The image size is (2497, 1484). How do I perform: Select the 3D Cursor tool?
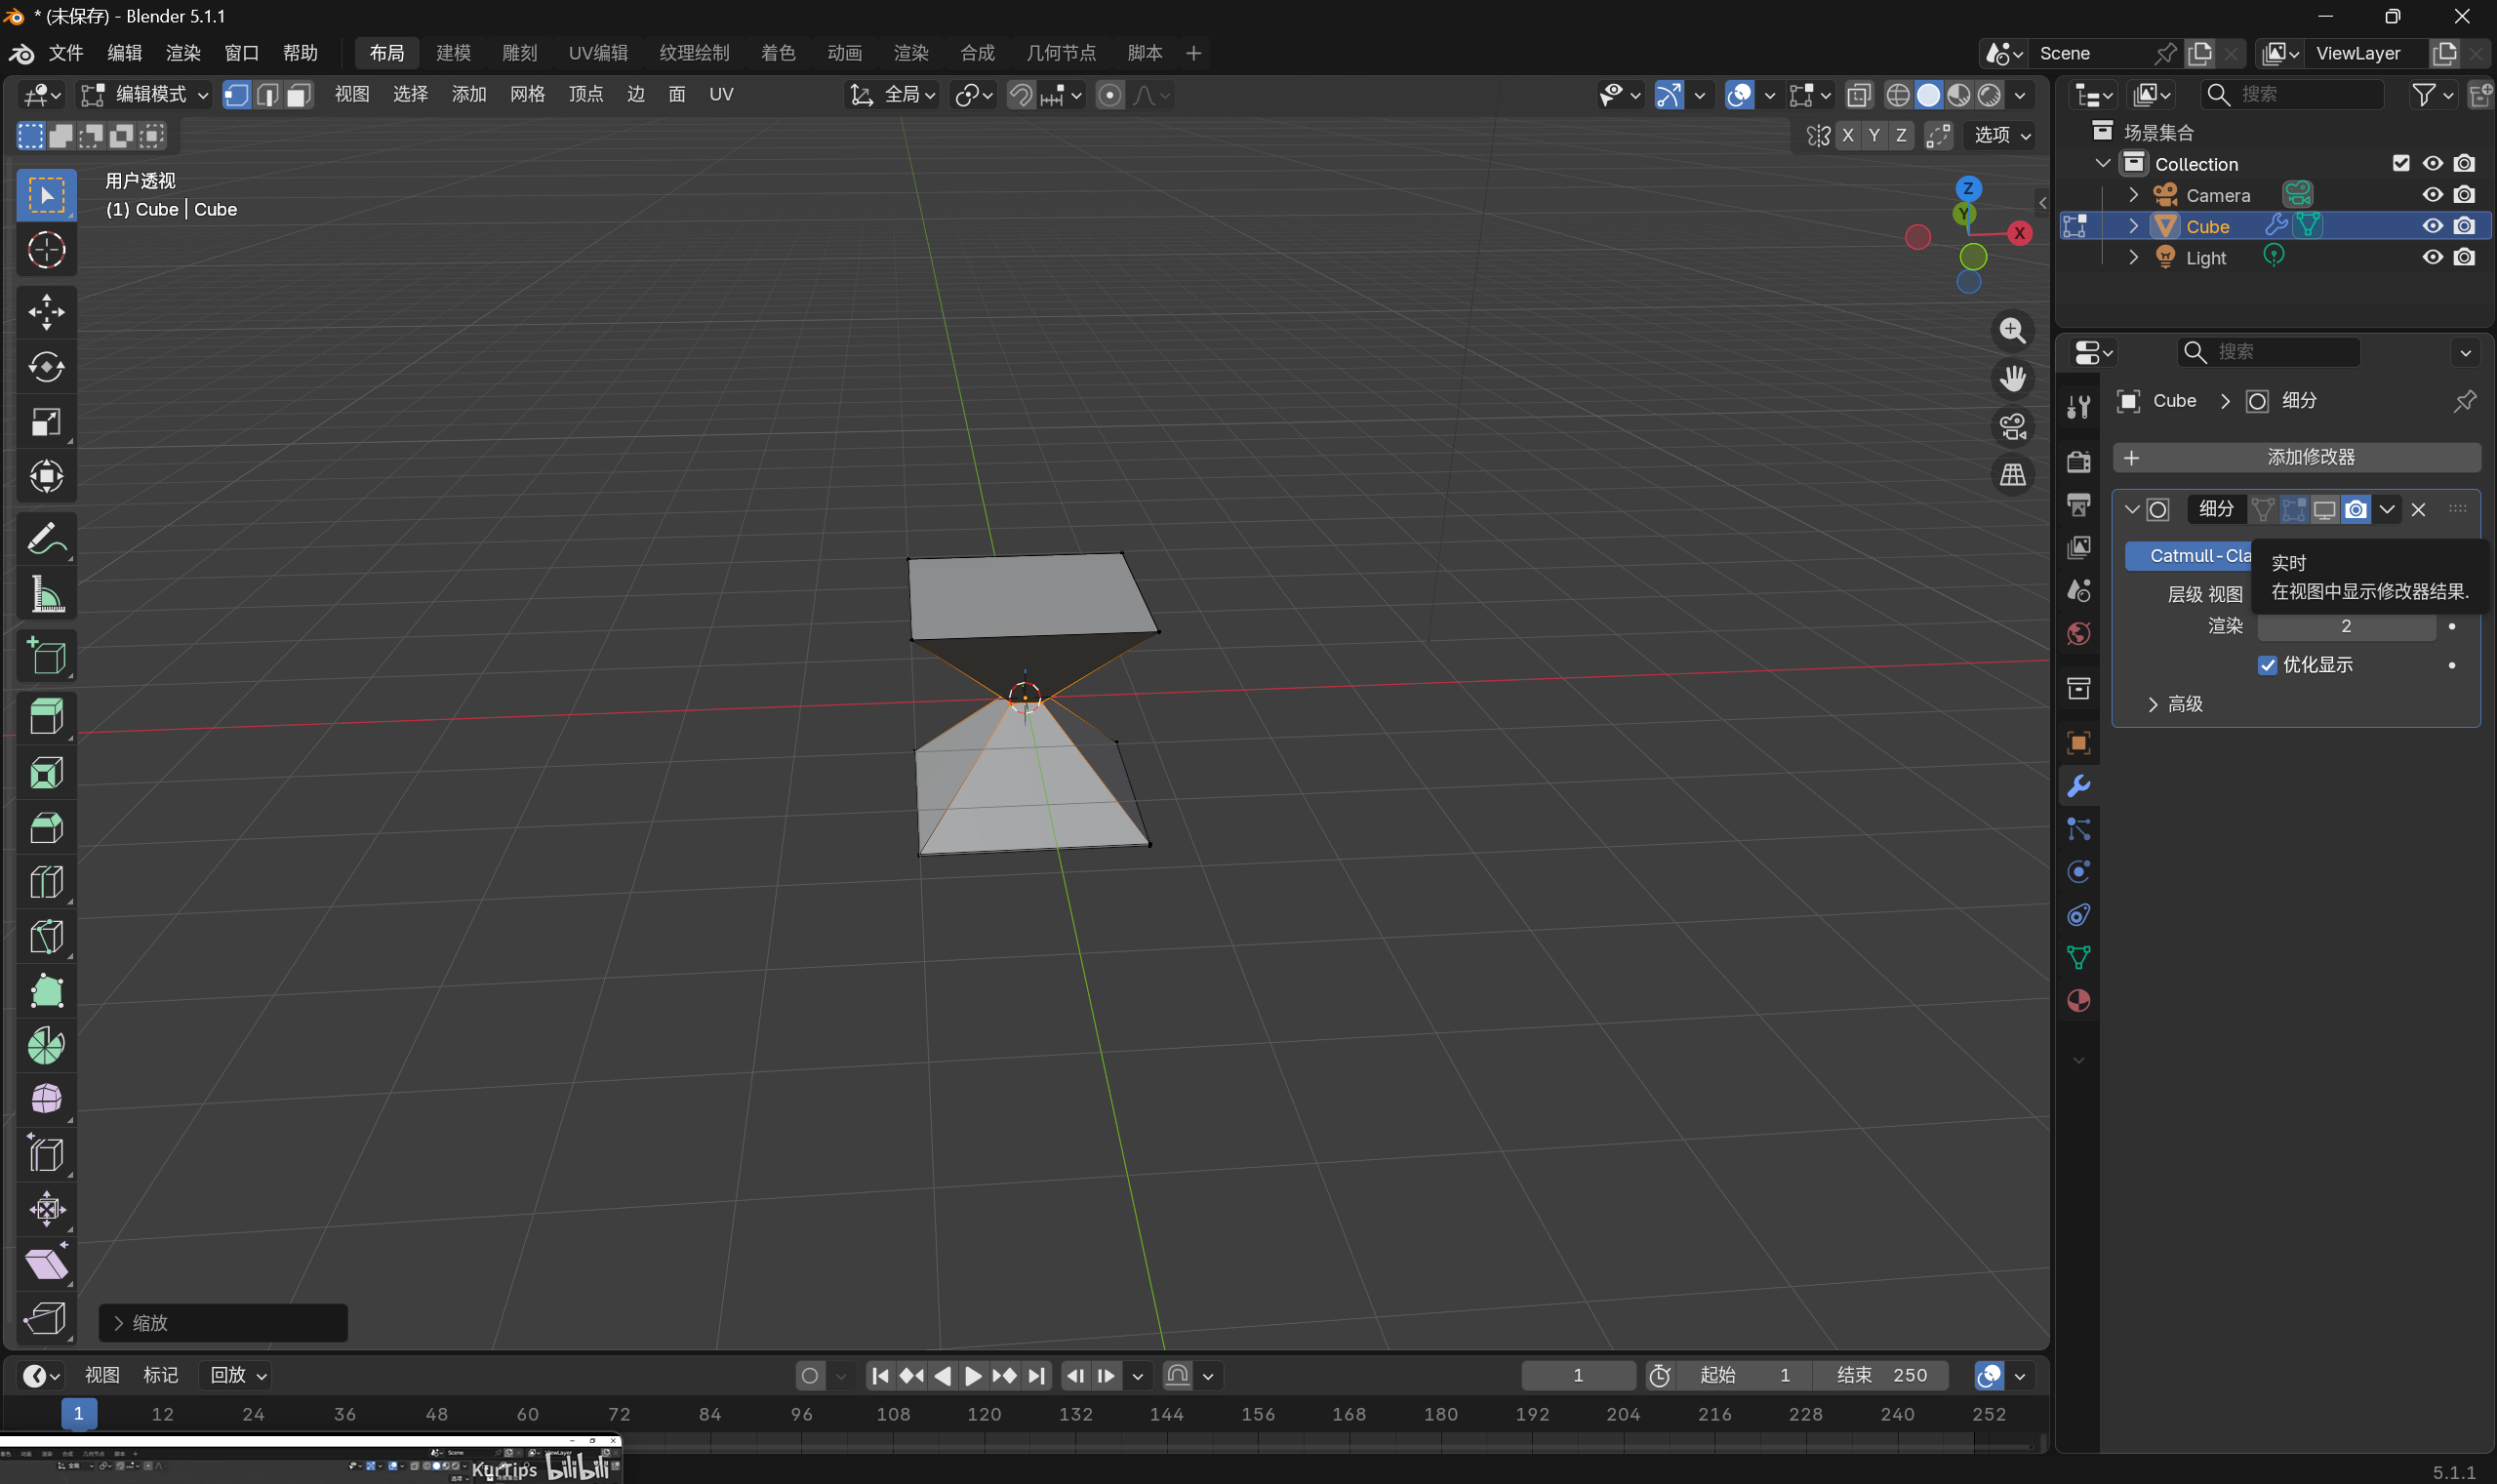[x=46, y=250]
